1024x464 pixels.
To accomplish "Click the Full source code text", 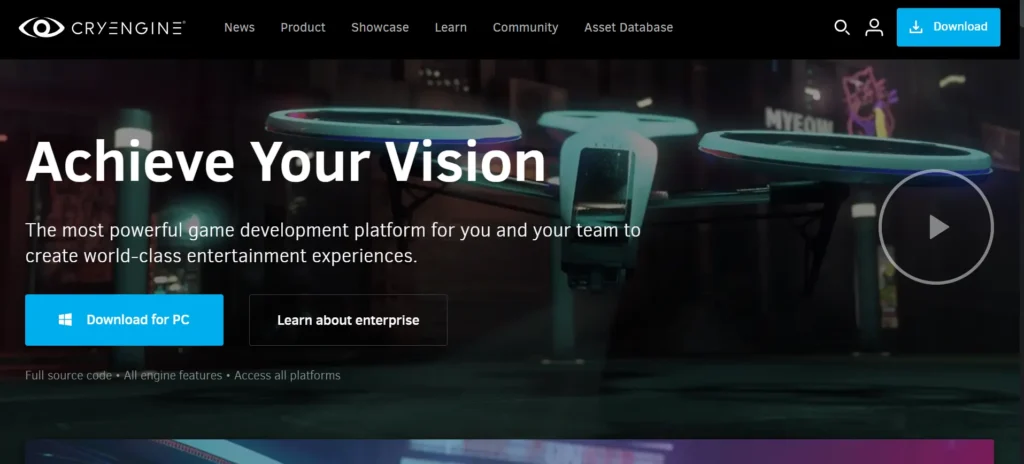I will pos(68,376).
